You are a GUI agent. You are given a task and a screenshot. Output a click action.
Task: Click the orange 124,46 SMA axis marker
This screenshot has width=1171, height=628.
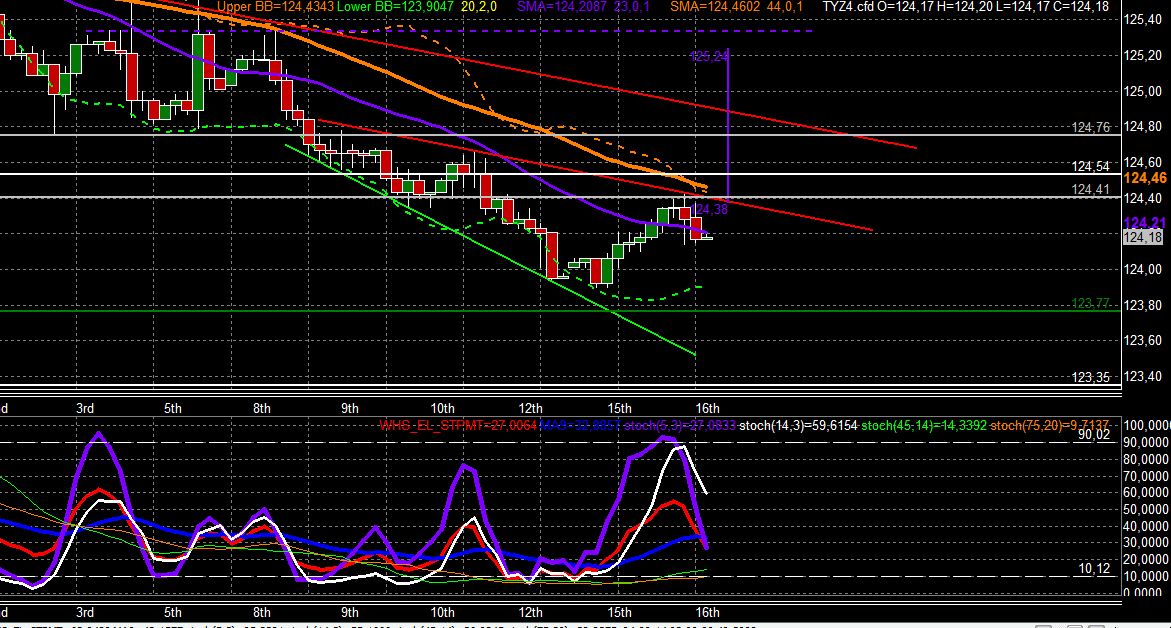click(1145, 178)
